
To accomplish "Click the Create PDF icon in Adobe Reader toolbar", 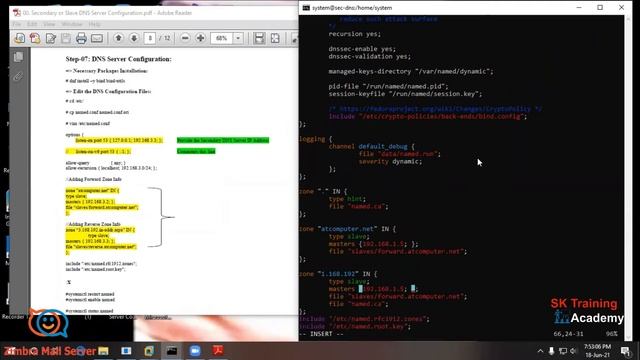I will tap(35, 38).
